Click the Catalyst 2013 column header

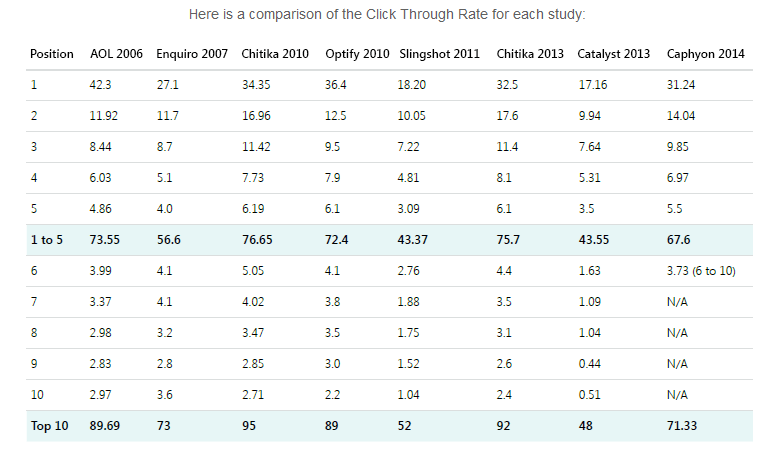(x=613, y=53)
